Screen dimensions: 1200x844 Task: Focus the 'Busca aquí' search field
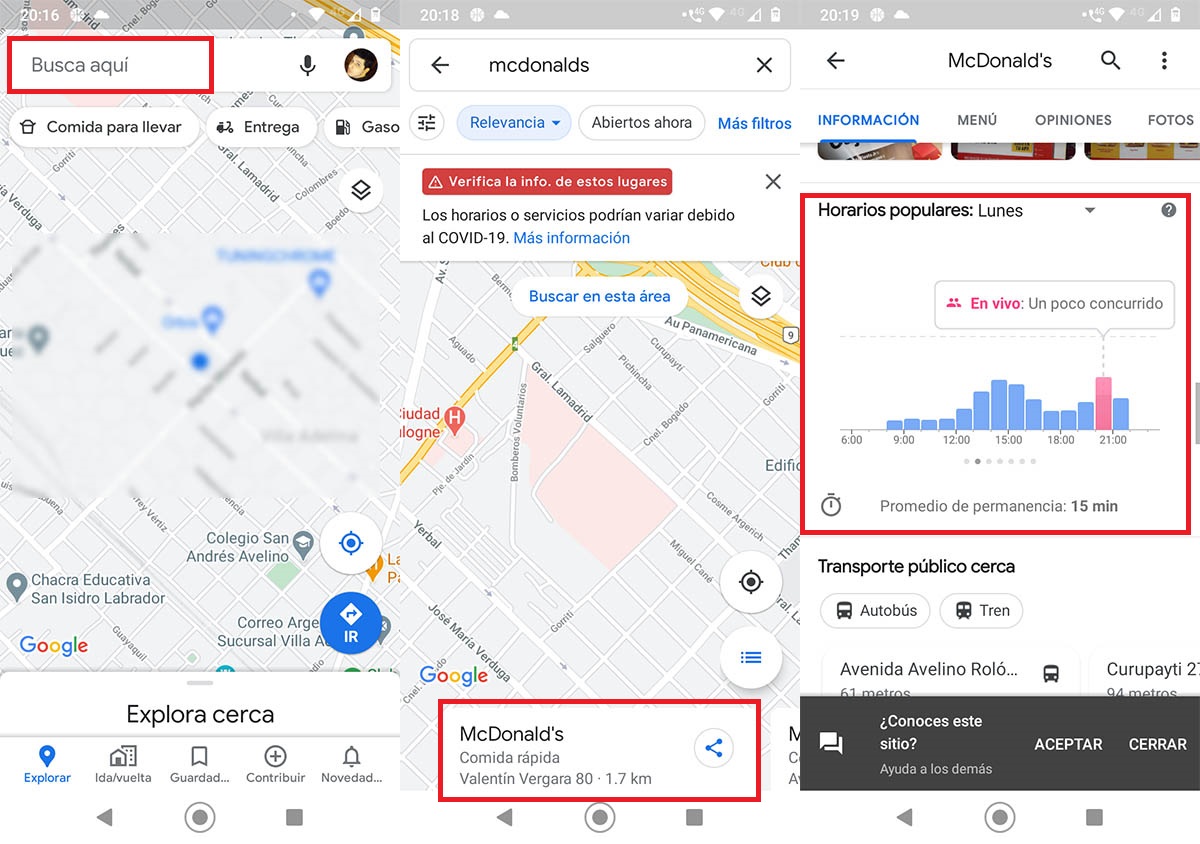(x=110, y=65)
